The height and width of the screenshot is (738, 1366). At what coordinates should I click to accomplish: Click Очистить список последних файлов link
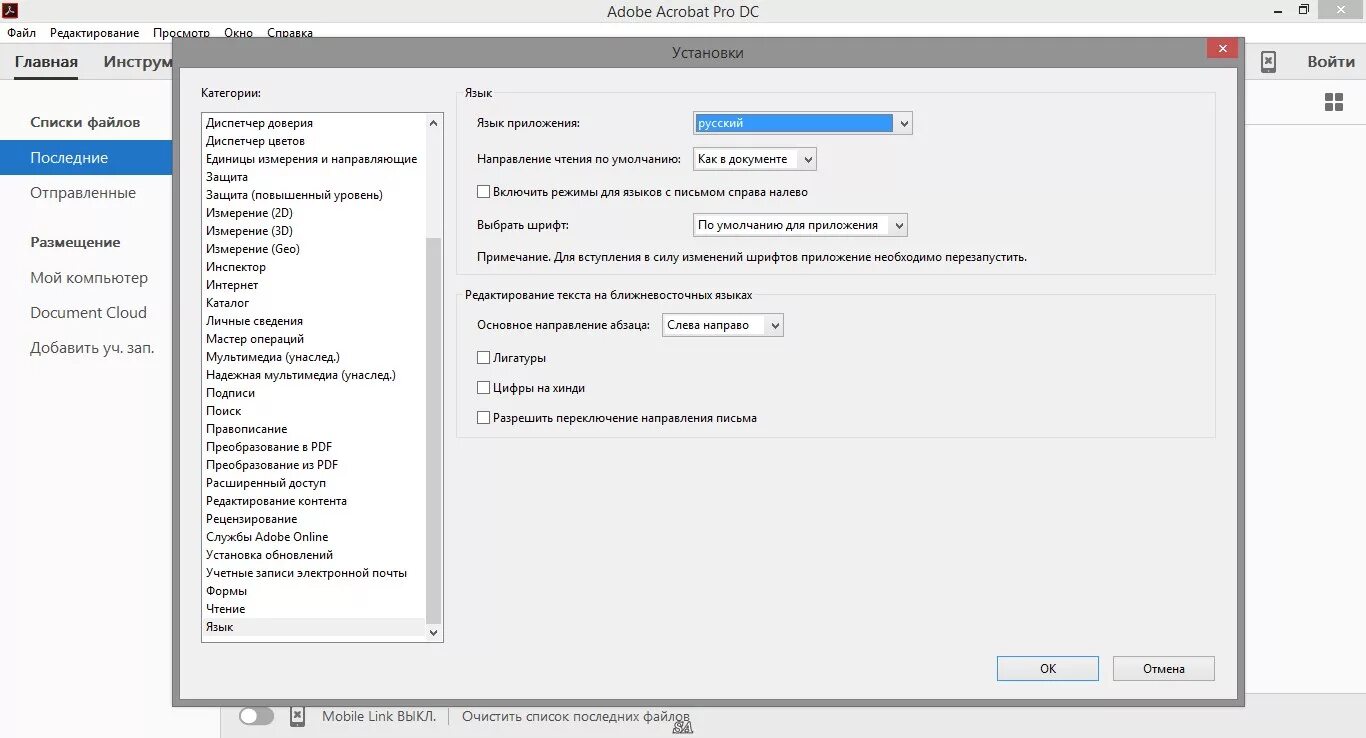point(576,717)
